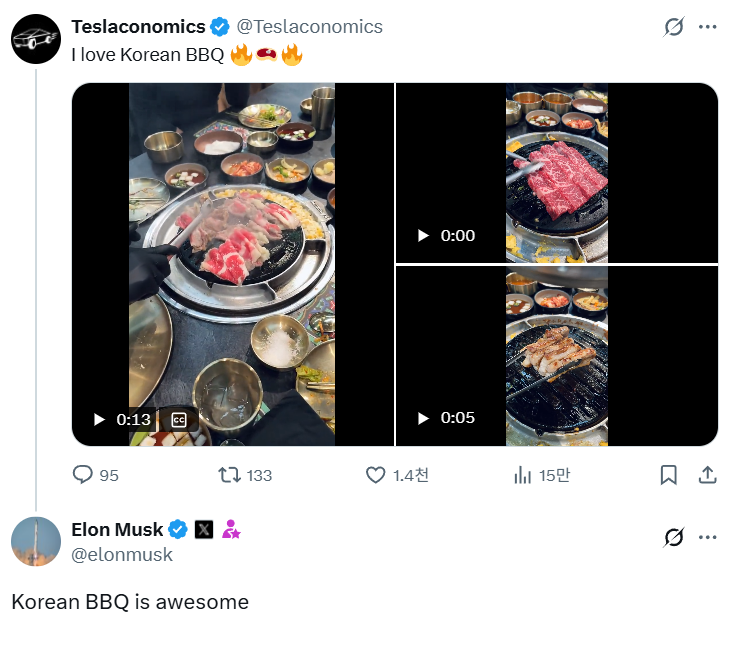Viewport: 732px width, 651px height.
Task: Repost the Korean BBQ tweet
Action: (x=230, y=475)
